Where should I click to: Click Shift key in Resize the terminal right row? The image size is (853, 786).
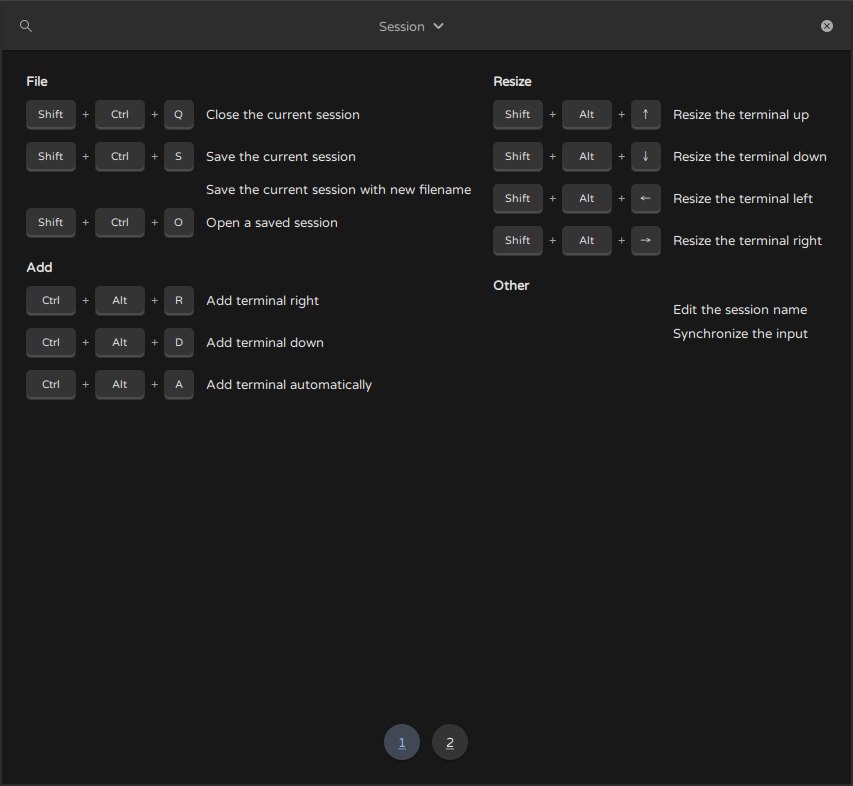click(517, 240)
